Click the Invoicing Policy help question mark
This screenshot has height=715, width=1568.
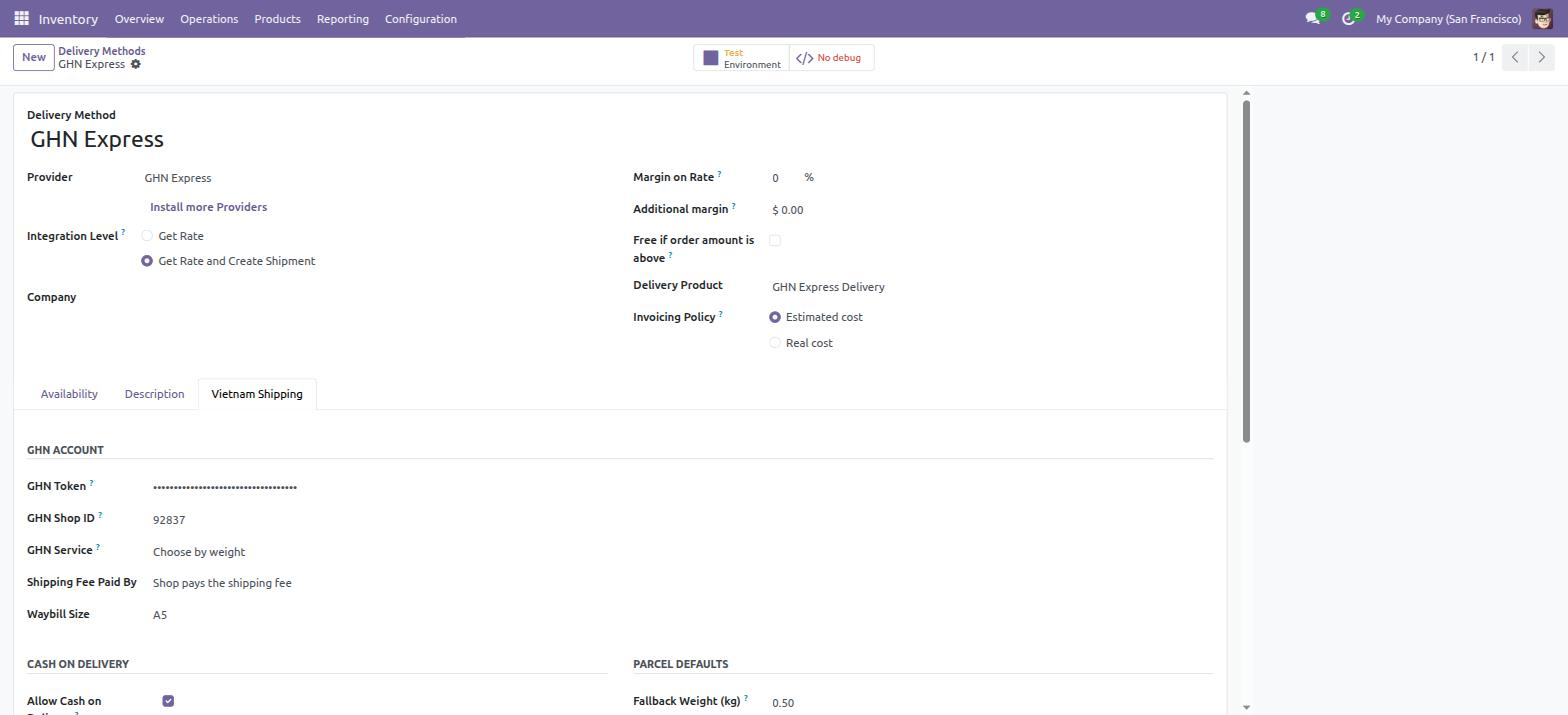(720, 314)
